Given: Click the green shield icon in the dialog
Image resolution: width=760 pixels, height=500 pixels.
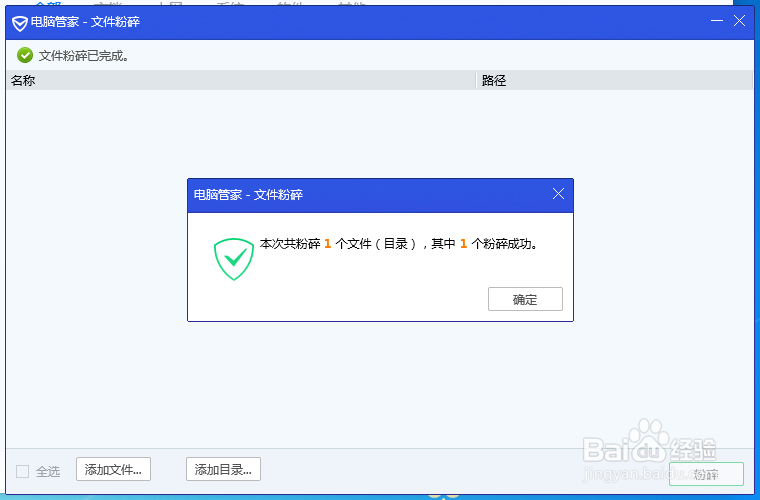Looking at the screenshot, I should pos(234,259).
